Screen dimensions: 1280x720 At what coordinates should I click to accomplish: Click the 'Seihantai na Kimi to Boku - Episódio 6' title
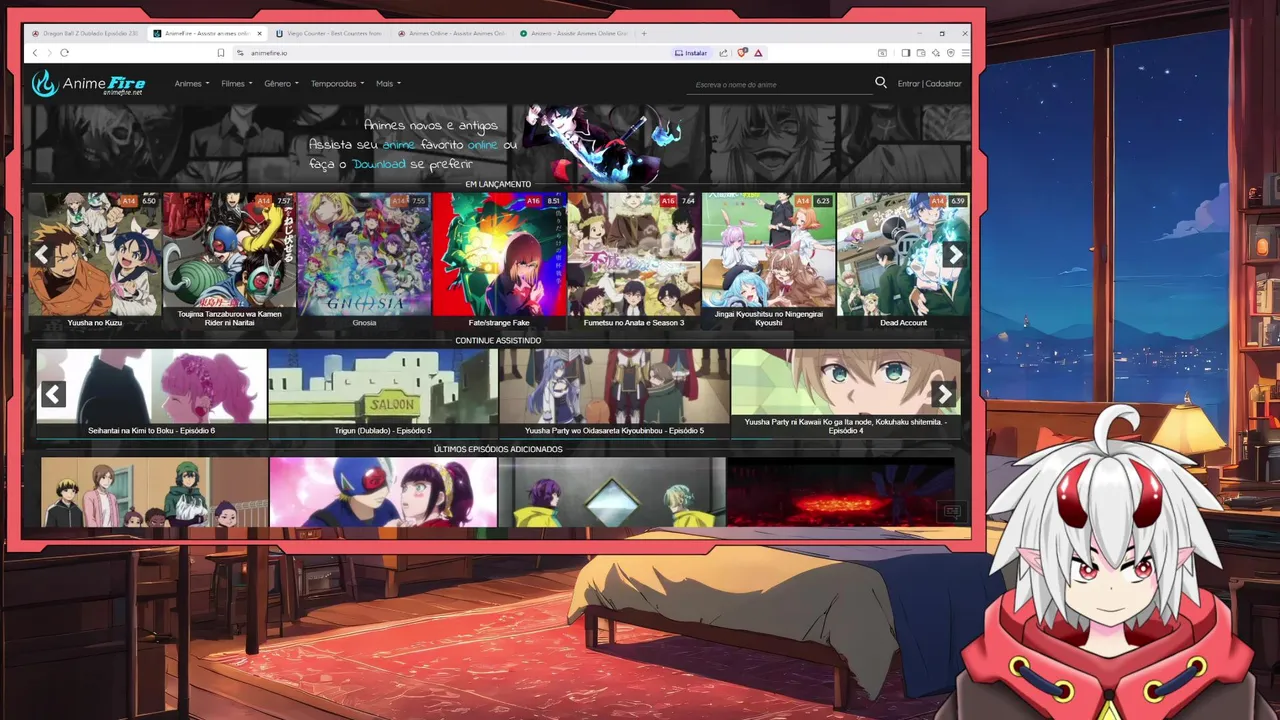tap(151, 431)
